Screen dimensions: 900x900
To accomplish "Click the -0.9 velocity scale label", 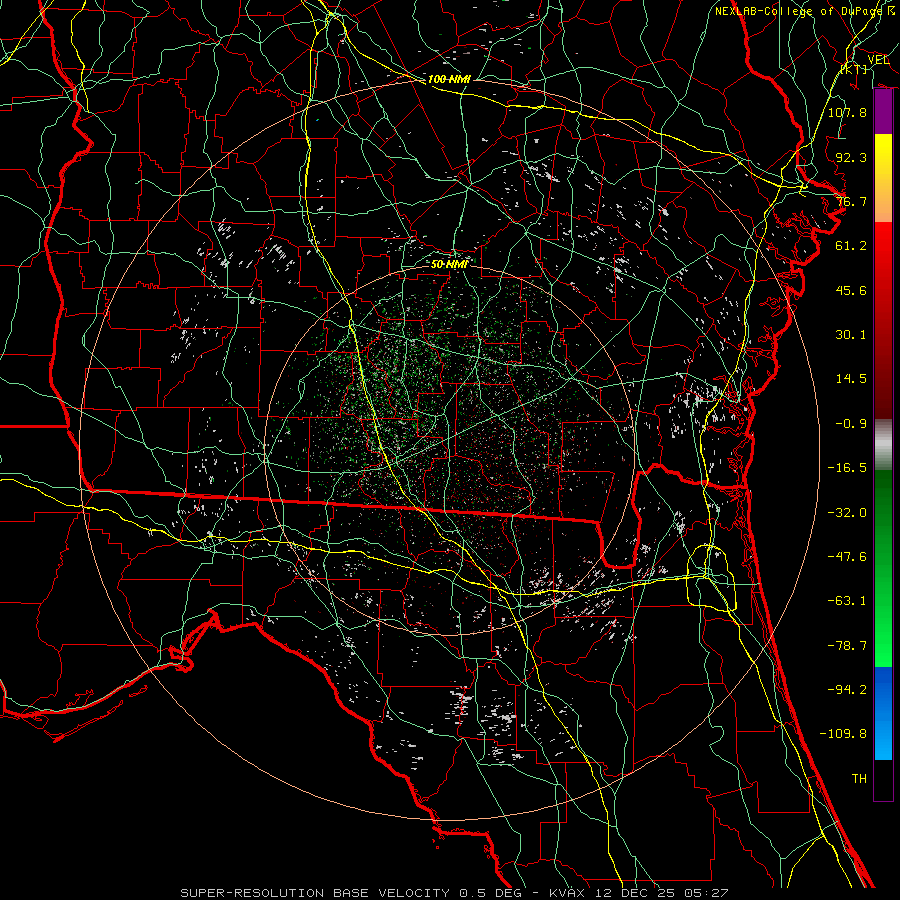I will pos(851,424).
